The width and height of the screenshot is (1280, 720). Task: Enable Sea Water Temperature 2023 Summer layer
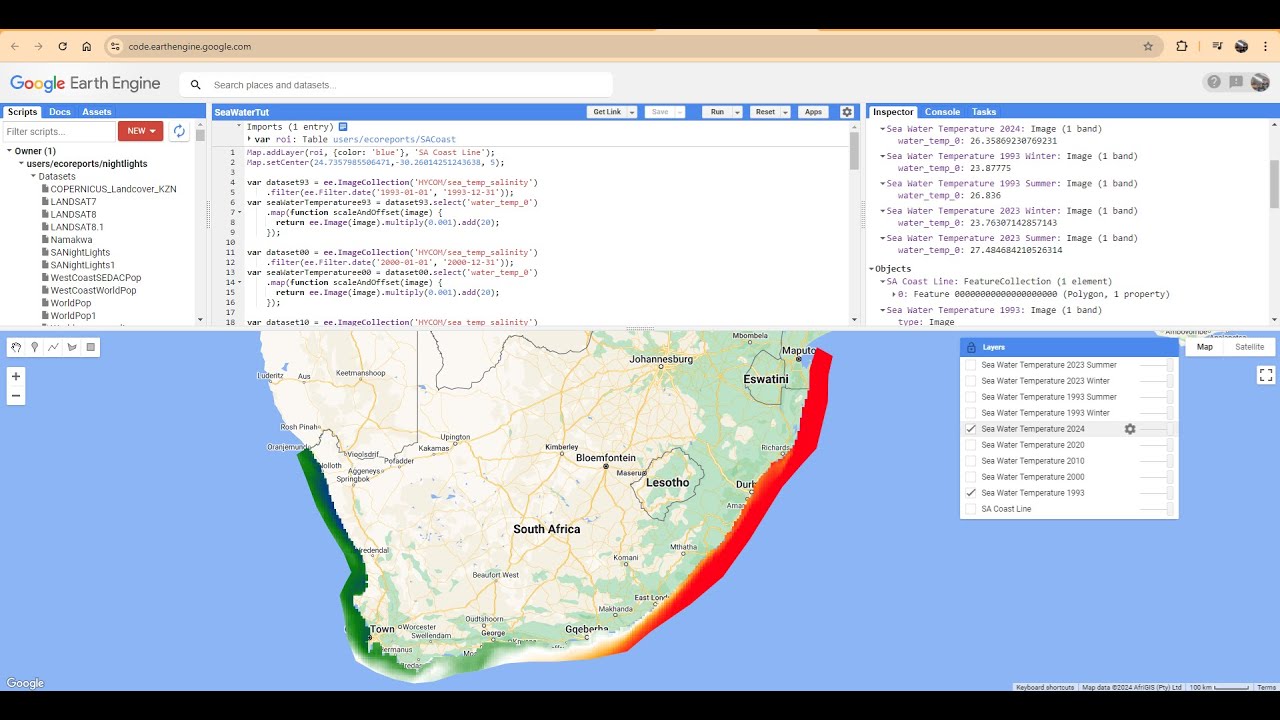[x=970, y=365]
